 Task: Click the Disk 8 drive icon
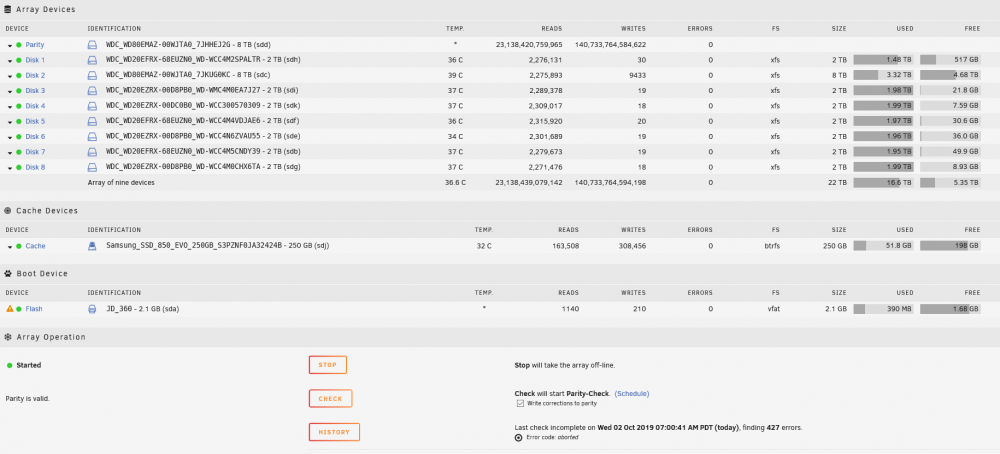pyautogui.click(x=92, y=168)
